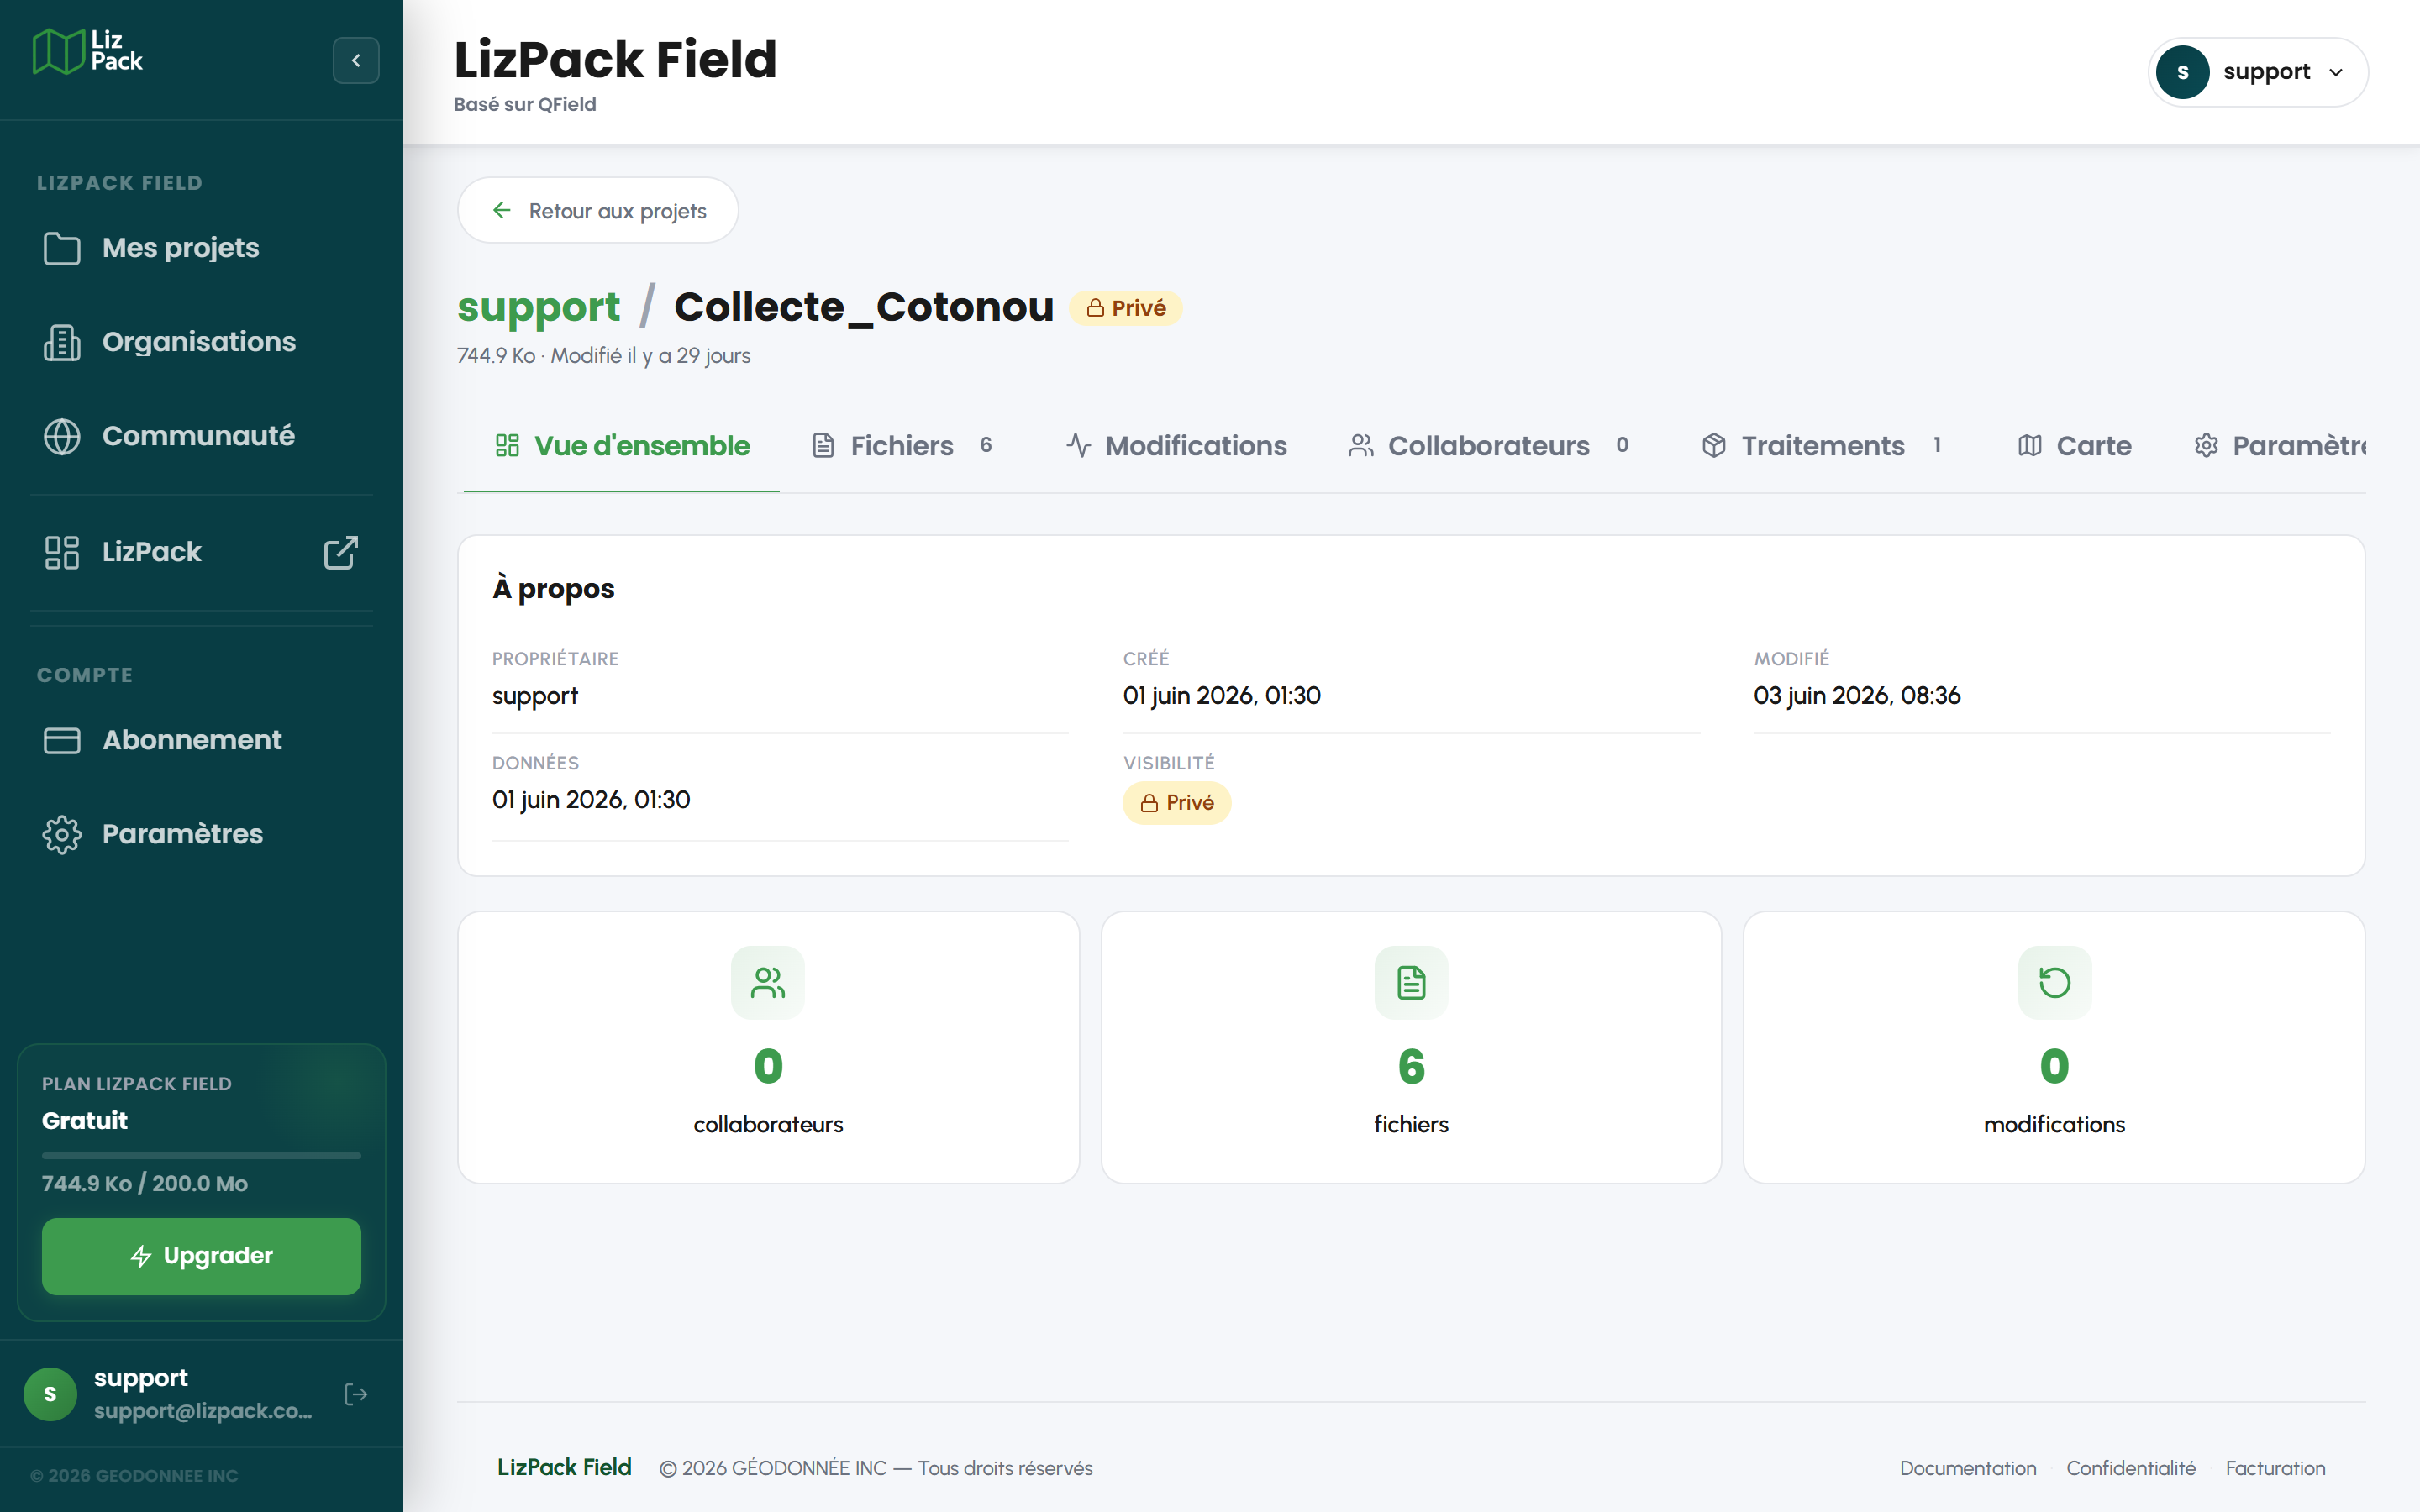Select Abonnement in sidebar
Image resolution: width=2420 pixels, height=1512 pixels.
pyautogui.click(x=201, y=740)
